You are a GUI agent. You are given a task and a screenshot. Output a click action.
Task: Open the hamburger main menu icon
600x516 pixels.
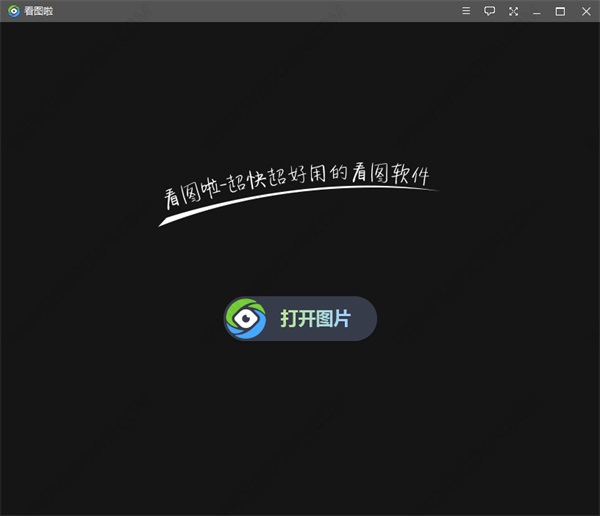(x=466, y=11)
